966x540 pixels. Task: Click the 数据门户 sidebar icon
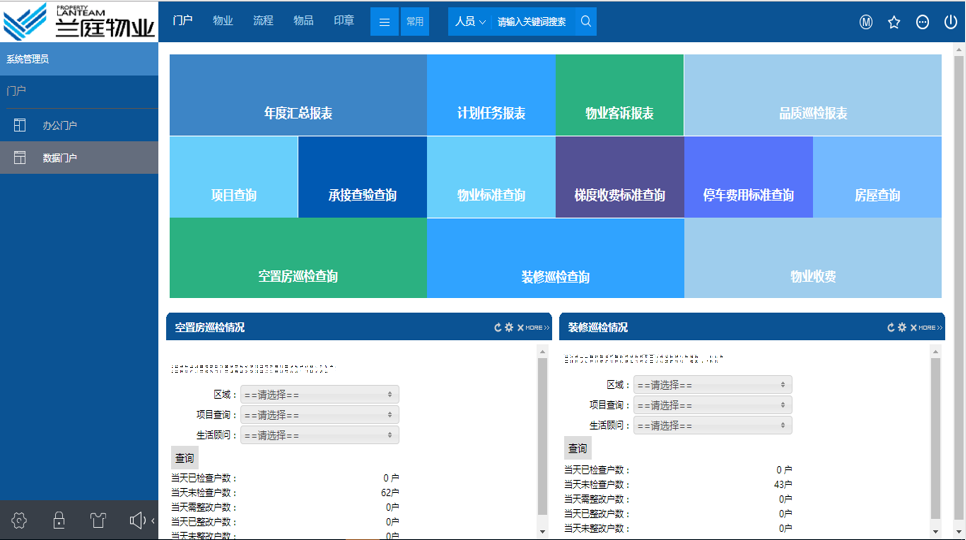[20, 158]
